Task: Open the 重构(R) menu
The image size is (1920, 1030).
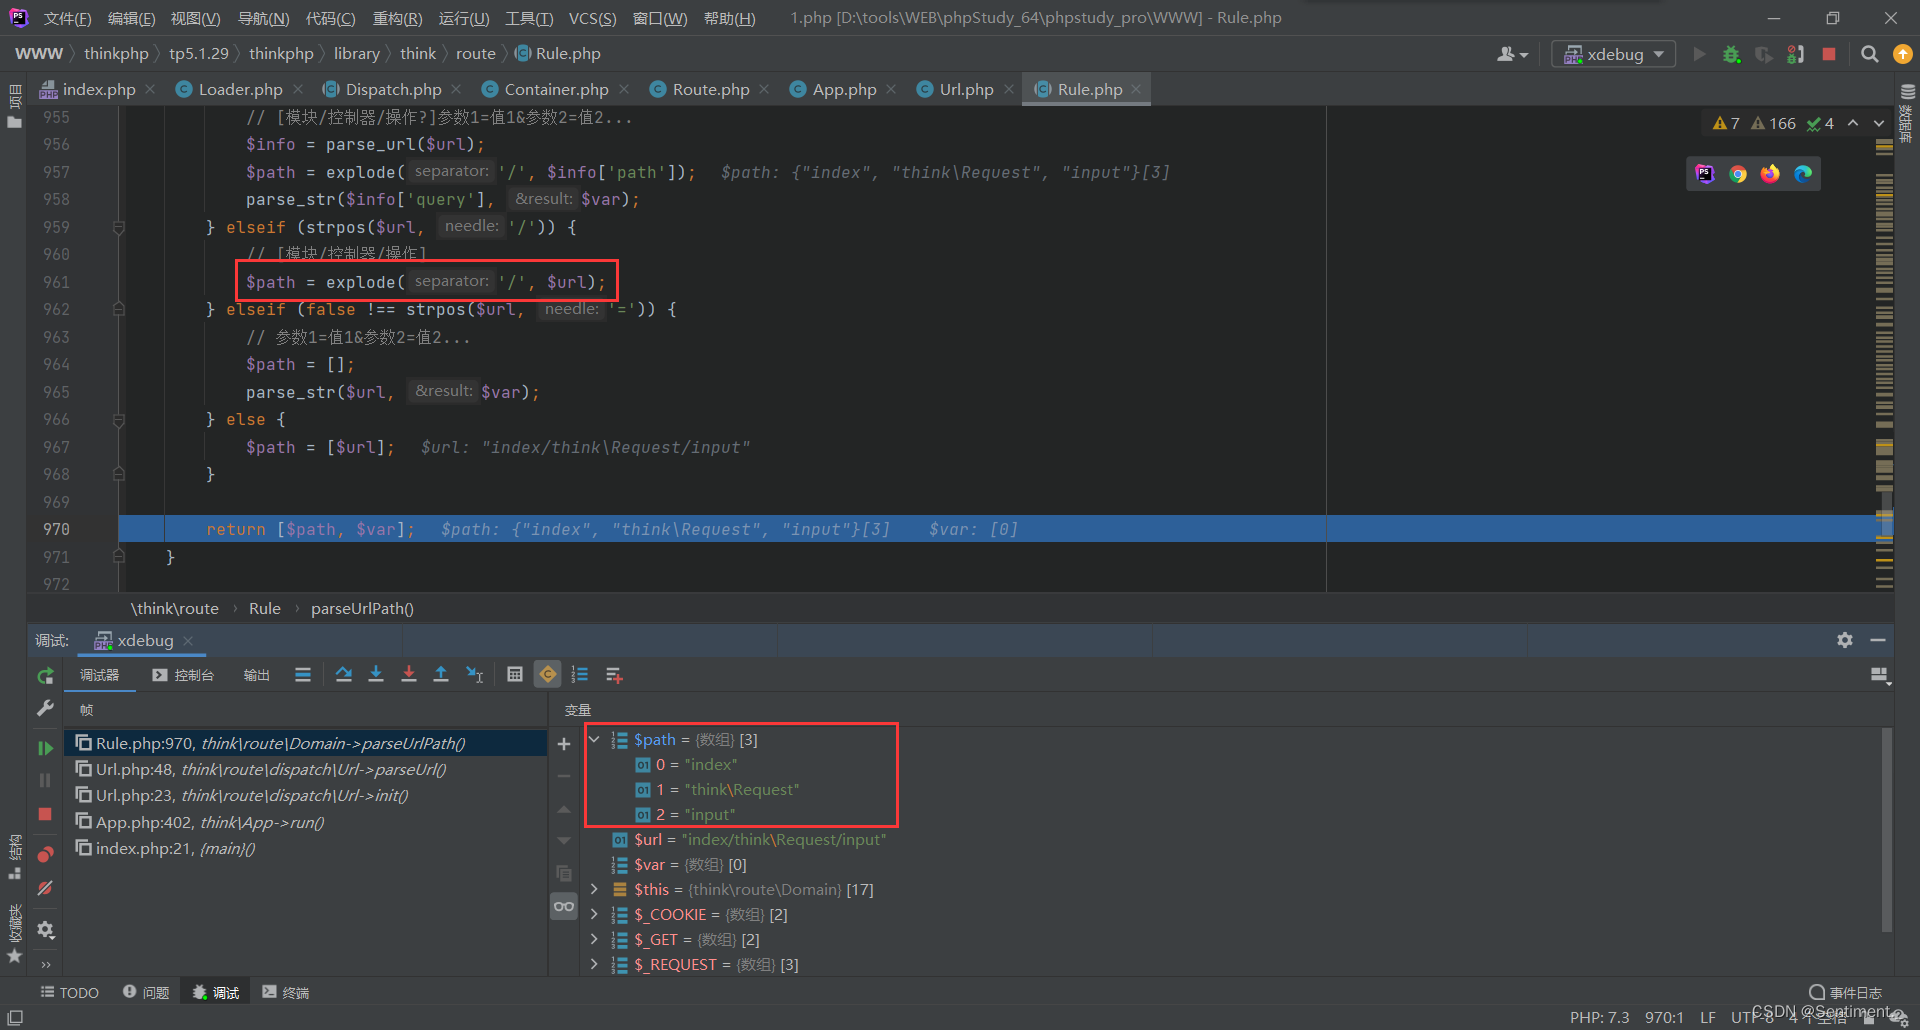Action: coord(397,18)
